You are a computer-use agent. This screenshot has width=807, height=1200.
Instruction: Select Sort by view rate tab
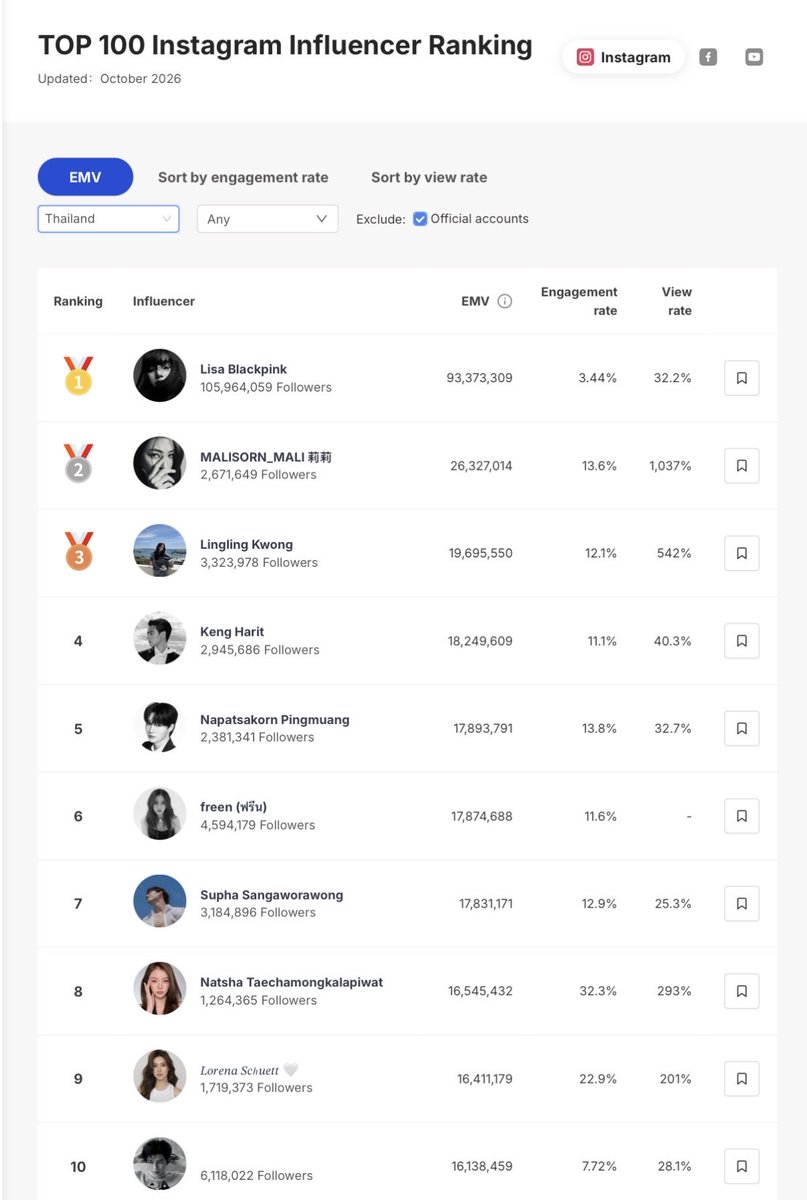(429, 177)
